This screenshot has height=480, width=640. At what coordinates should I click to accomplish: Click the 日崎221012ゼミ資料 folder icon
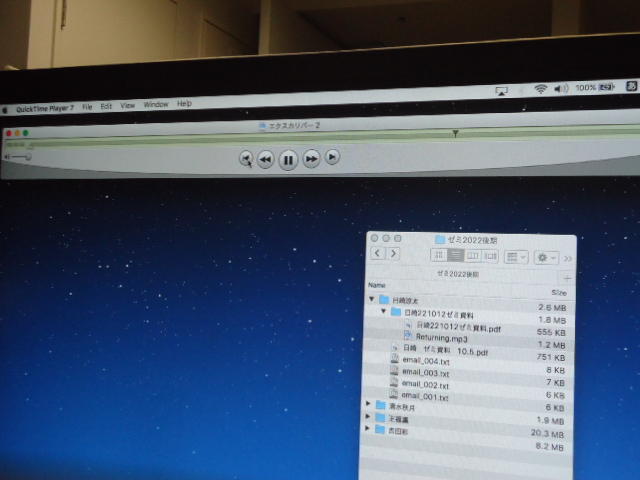396,312
